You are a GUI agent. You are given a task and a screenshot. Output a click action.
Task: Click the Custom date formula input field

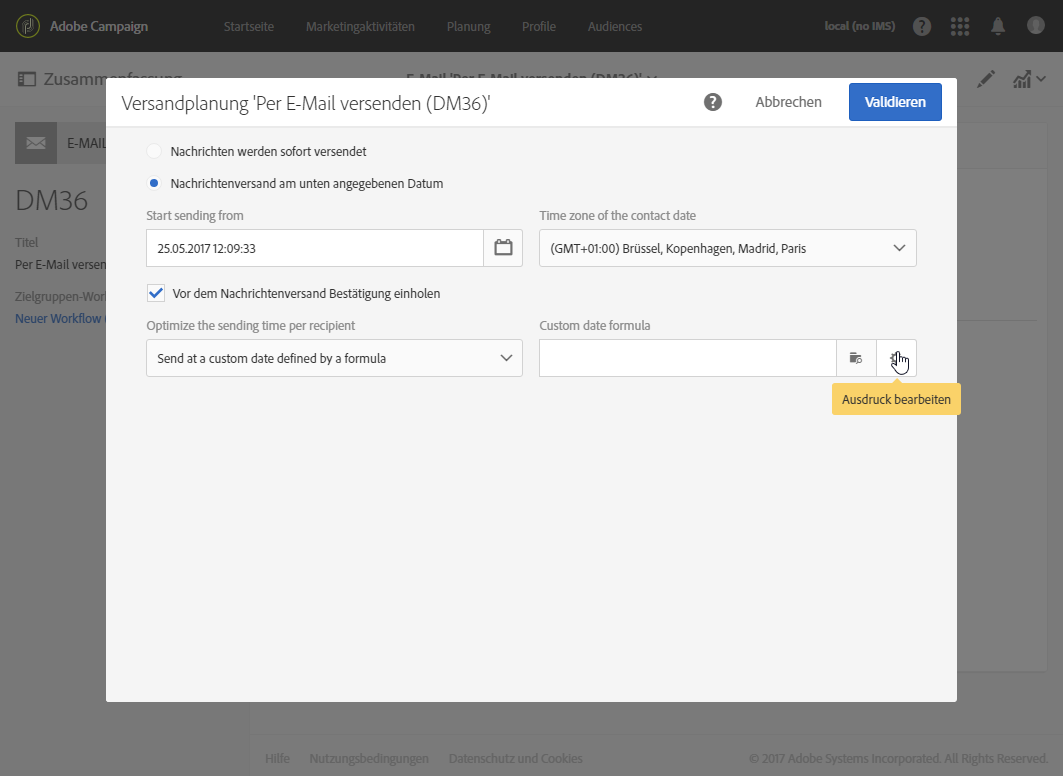pos(687,358)
